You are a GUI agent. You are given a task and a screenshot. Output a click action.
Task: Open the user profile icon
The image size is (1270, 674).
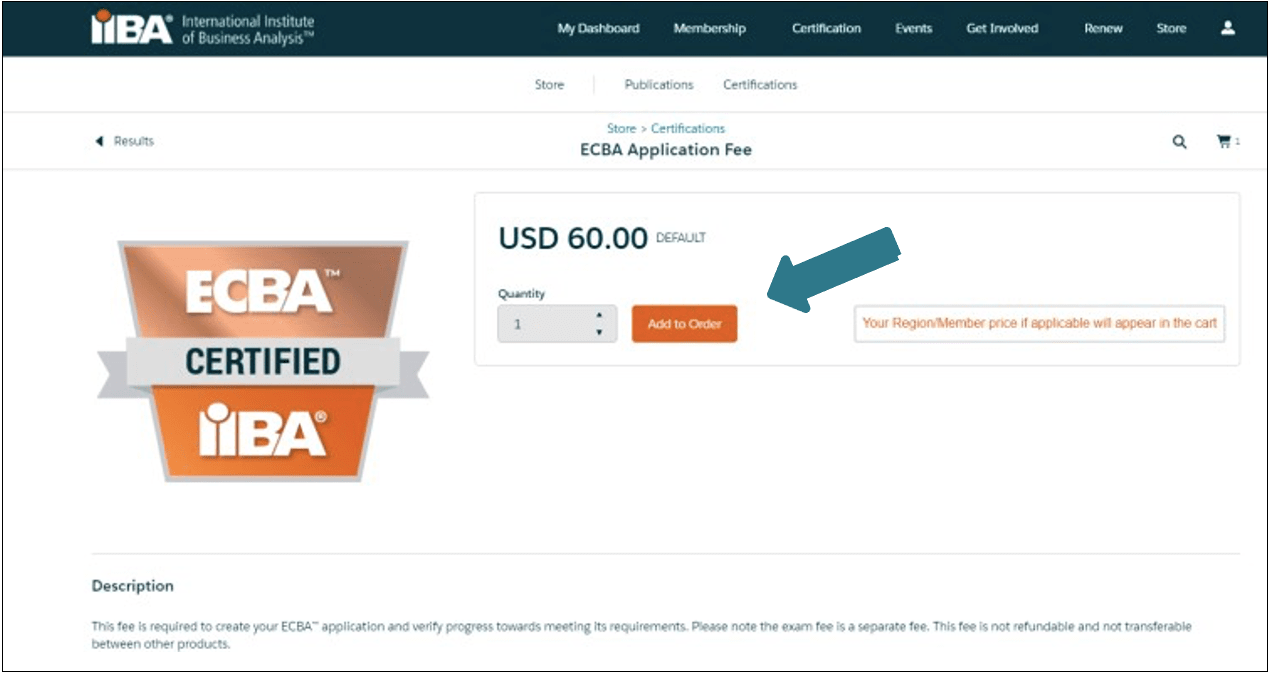click(1227, 28)
